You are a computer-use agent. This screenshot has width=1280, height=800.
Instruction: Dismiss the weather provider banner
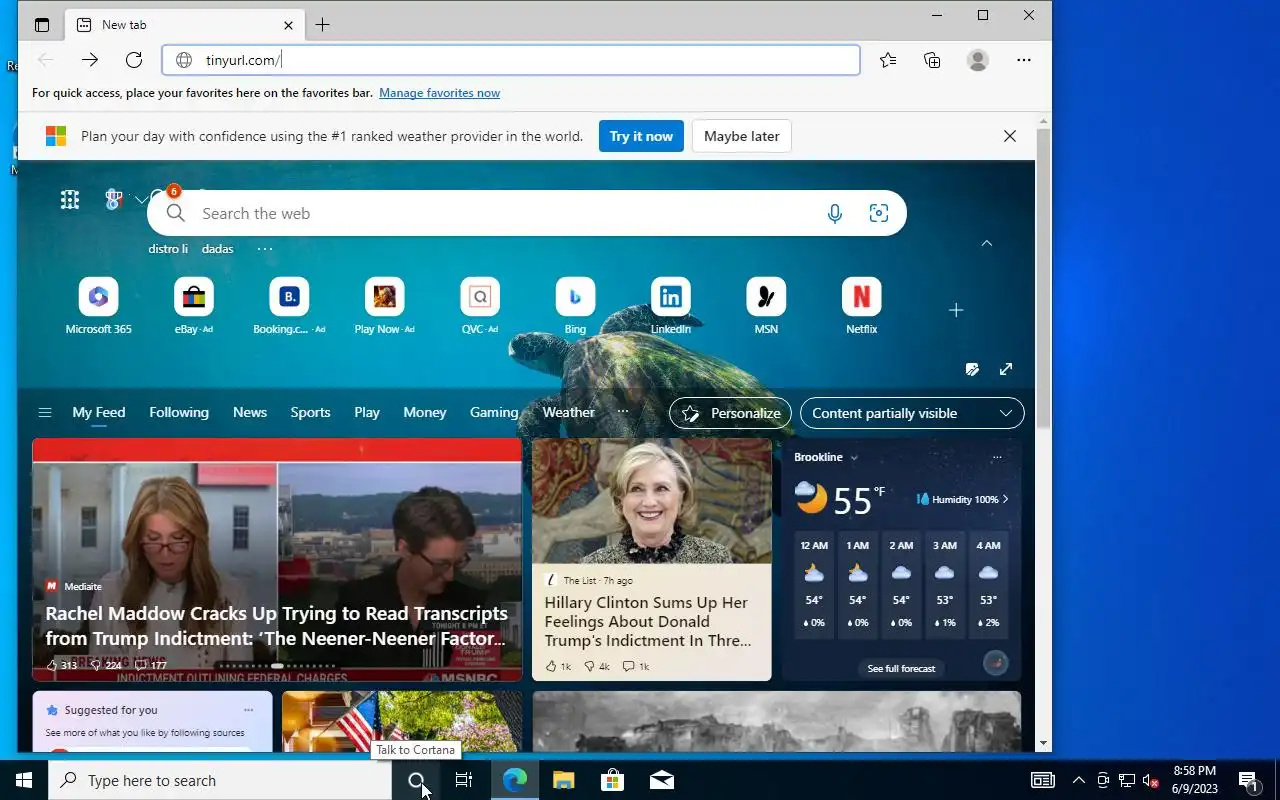pyautogui.click(x=1010, y=136)
